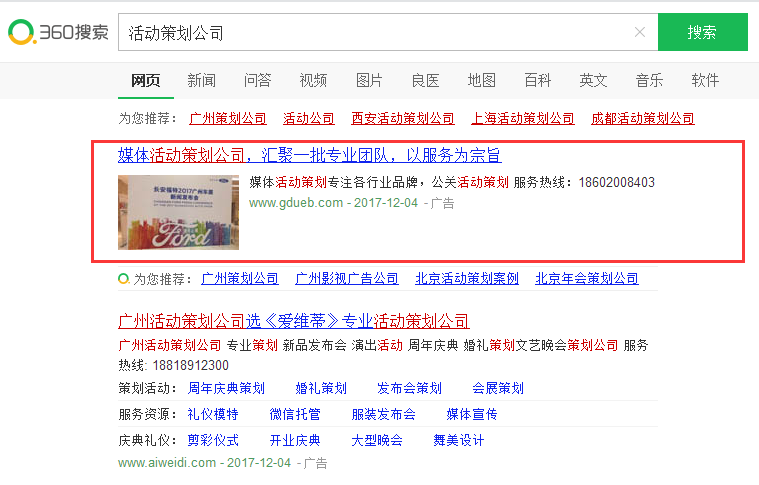The height and width of the screenshot is (485, 759).
Task: Click the small 360 icon before 为您推荐
Action: tap(124, 279)
